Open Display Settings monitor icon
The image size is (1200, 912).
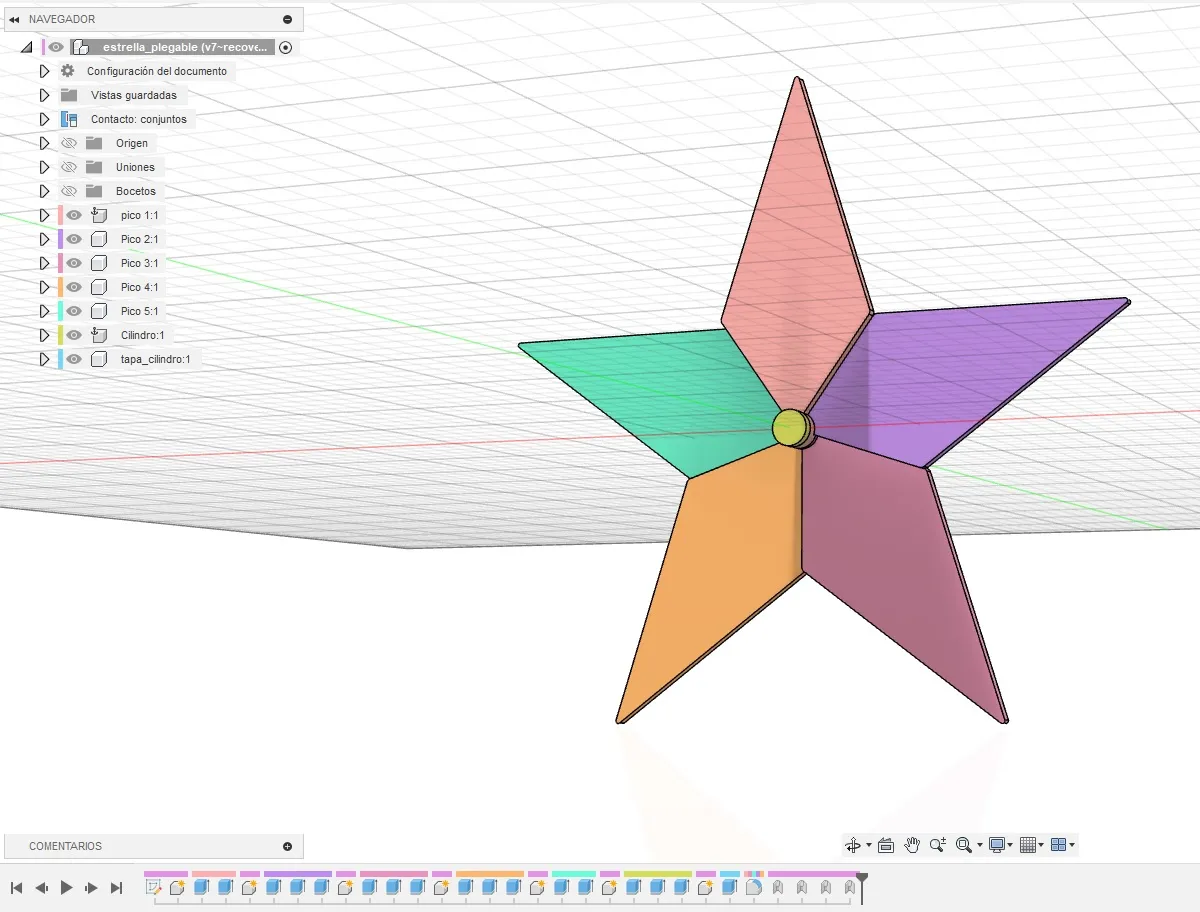[996, 845]
